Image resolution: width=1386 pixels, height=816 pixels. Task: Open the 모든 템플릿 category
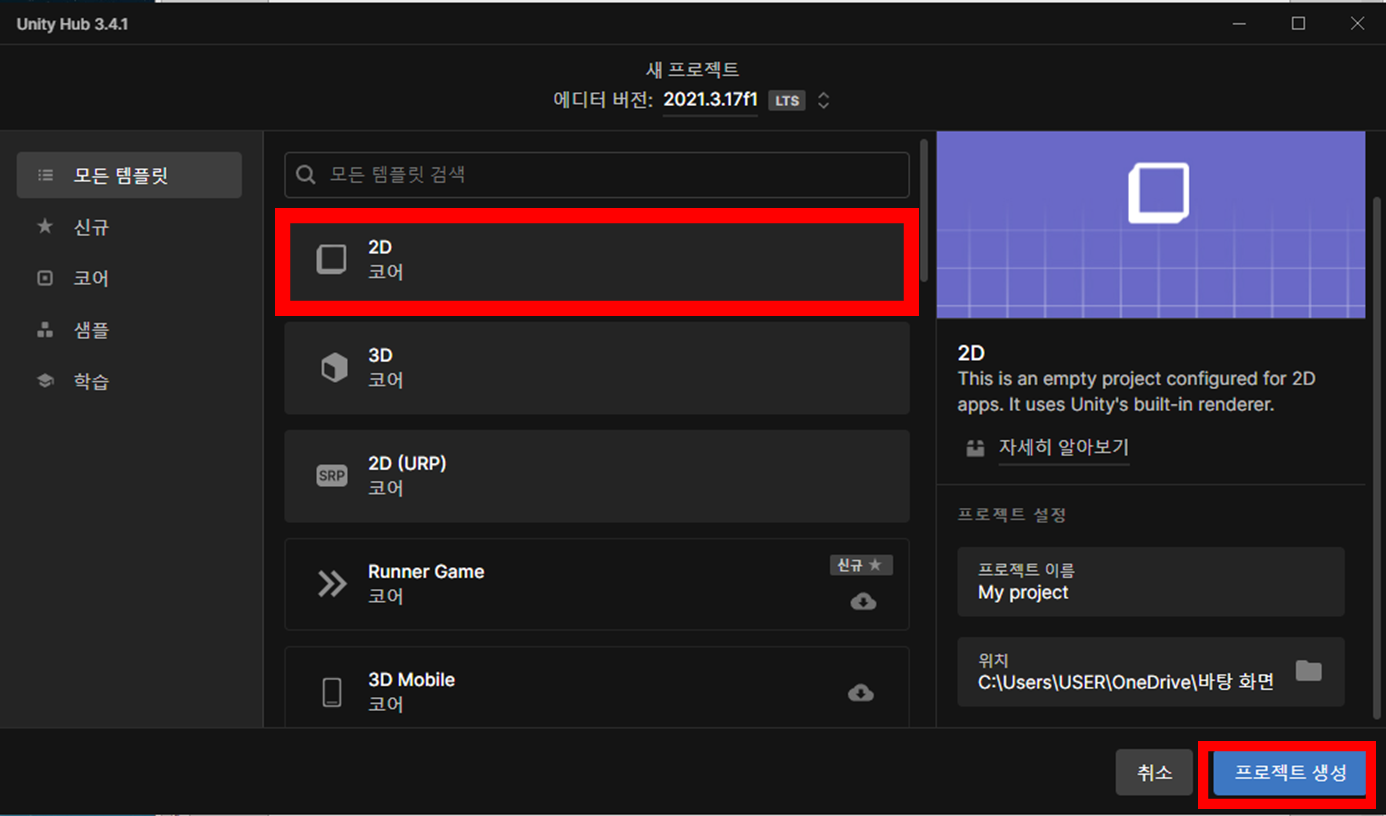click(x=129, y=175)
